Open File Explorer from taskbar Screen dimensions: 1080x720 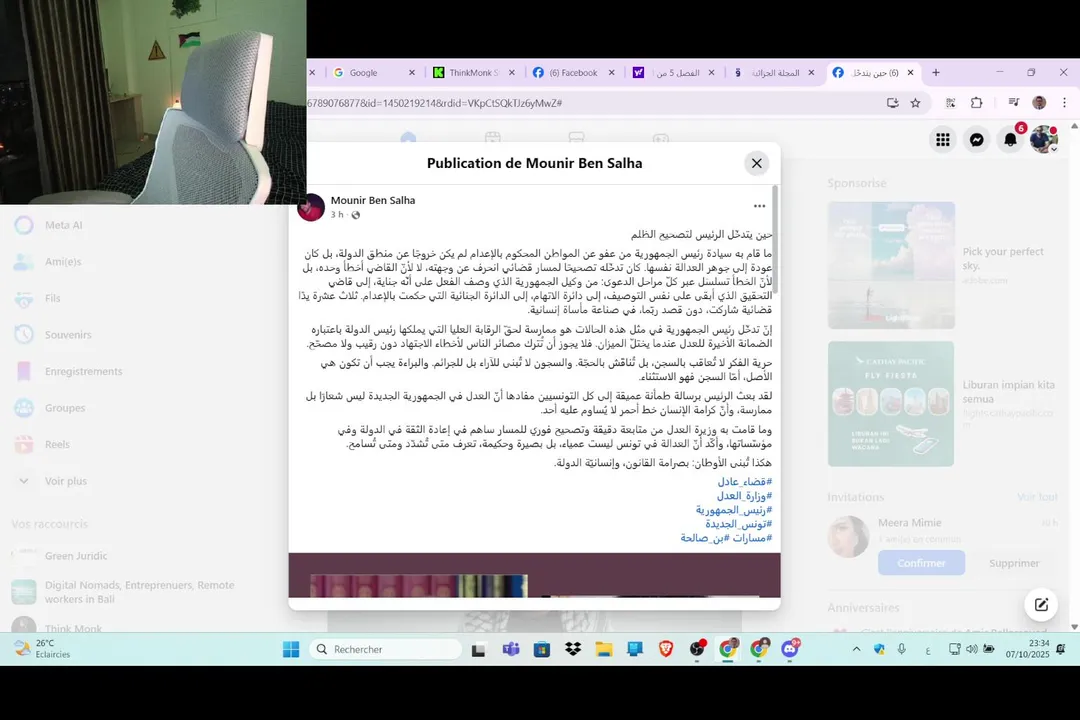(604, 649)
